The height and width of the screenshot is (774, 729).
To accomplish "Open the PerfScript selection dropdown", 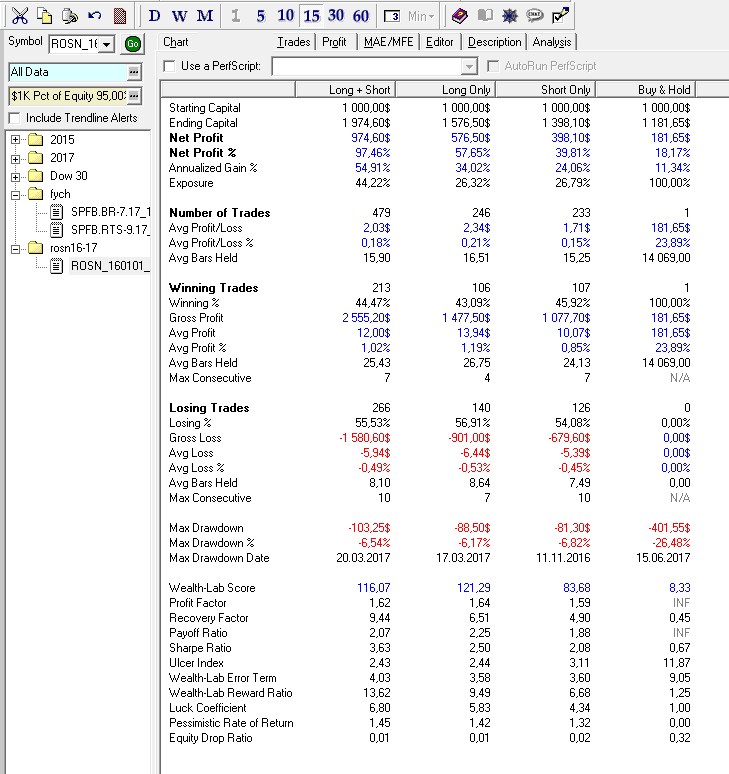I will coord(469,66).
